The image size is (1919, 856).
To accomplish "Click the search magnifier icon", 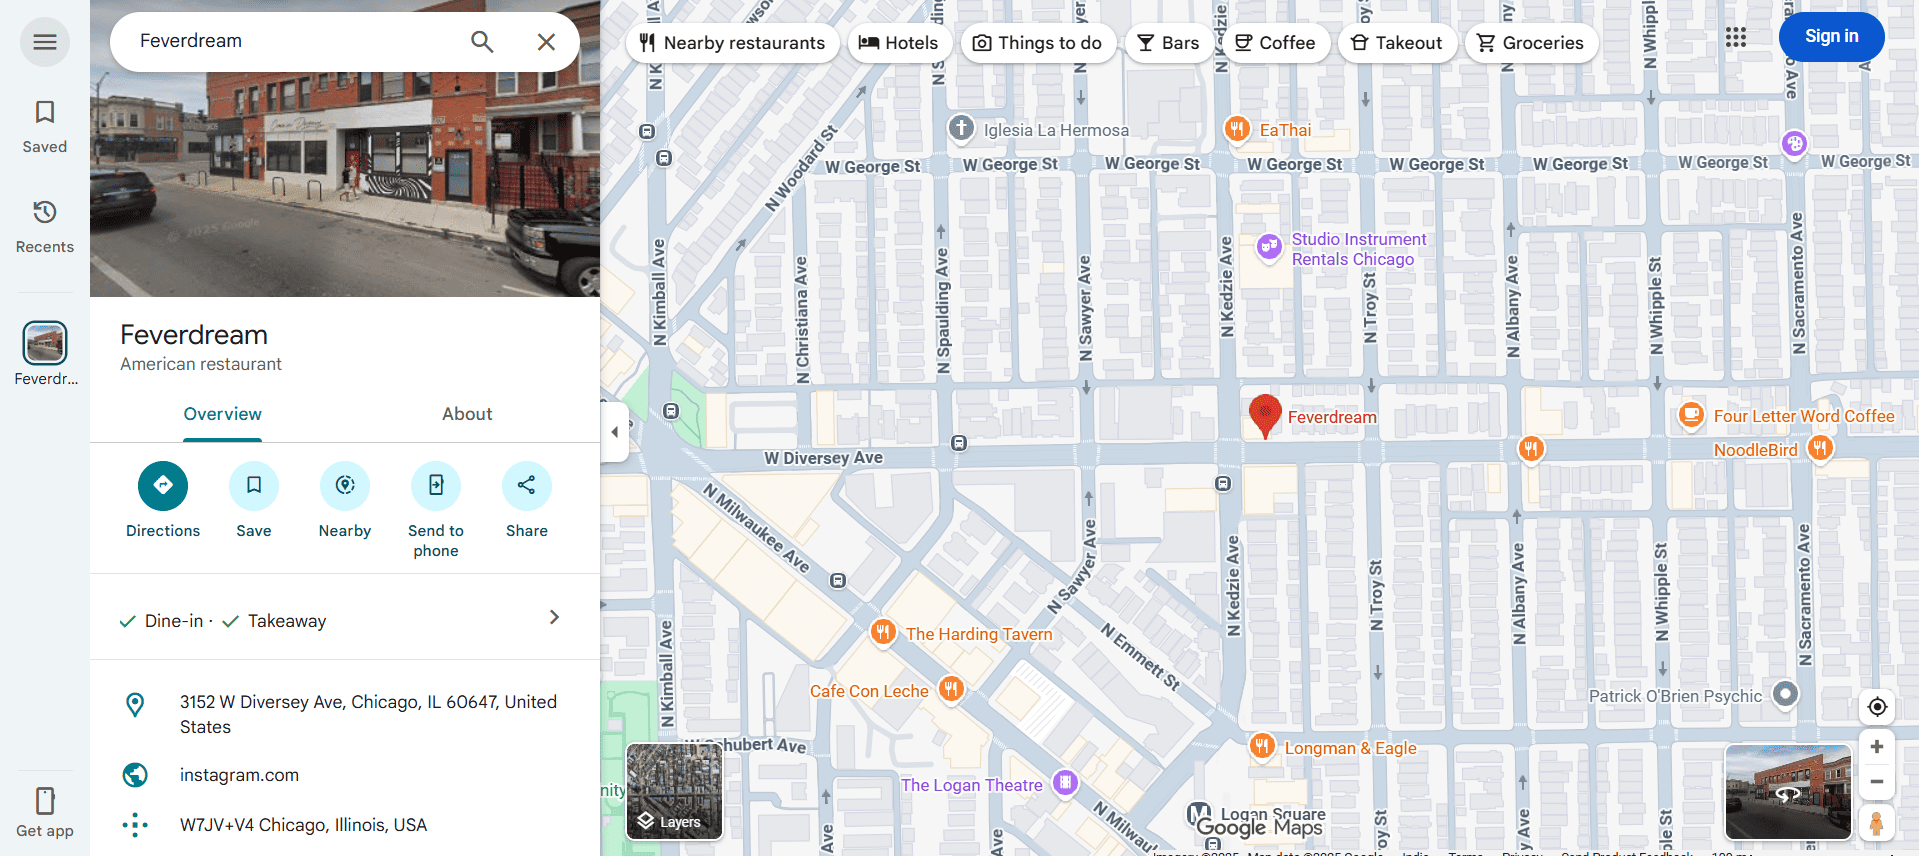I will point(482,42).
